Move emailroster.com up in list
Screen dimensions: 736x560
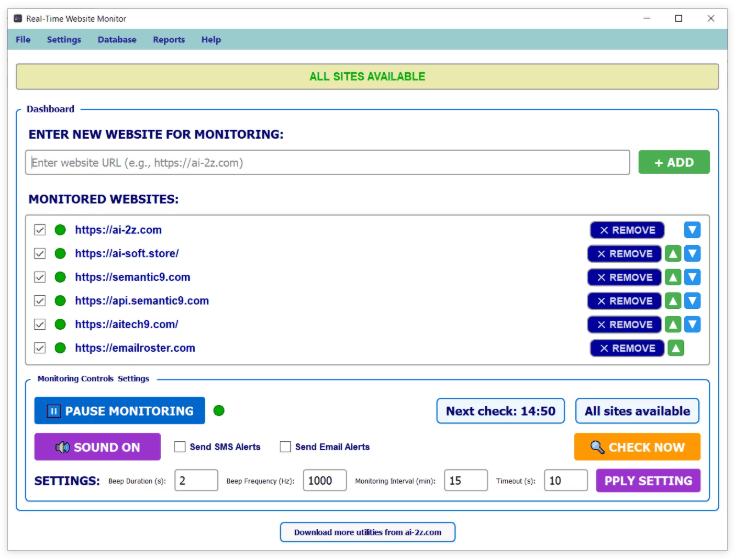[675, 348]
